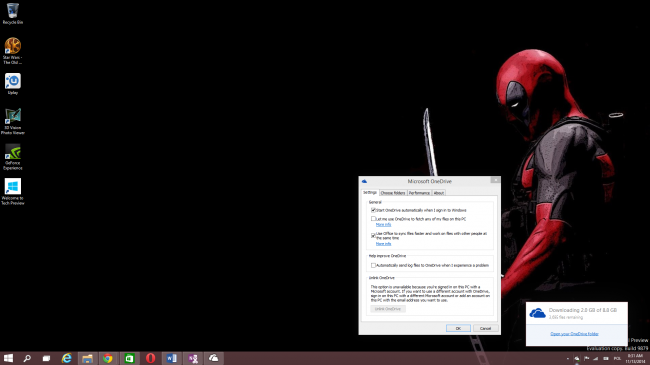Click the taskbar Search magnifier icon
Viewport: 650px width, 365px height.
27,358
